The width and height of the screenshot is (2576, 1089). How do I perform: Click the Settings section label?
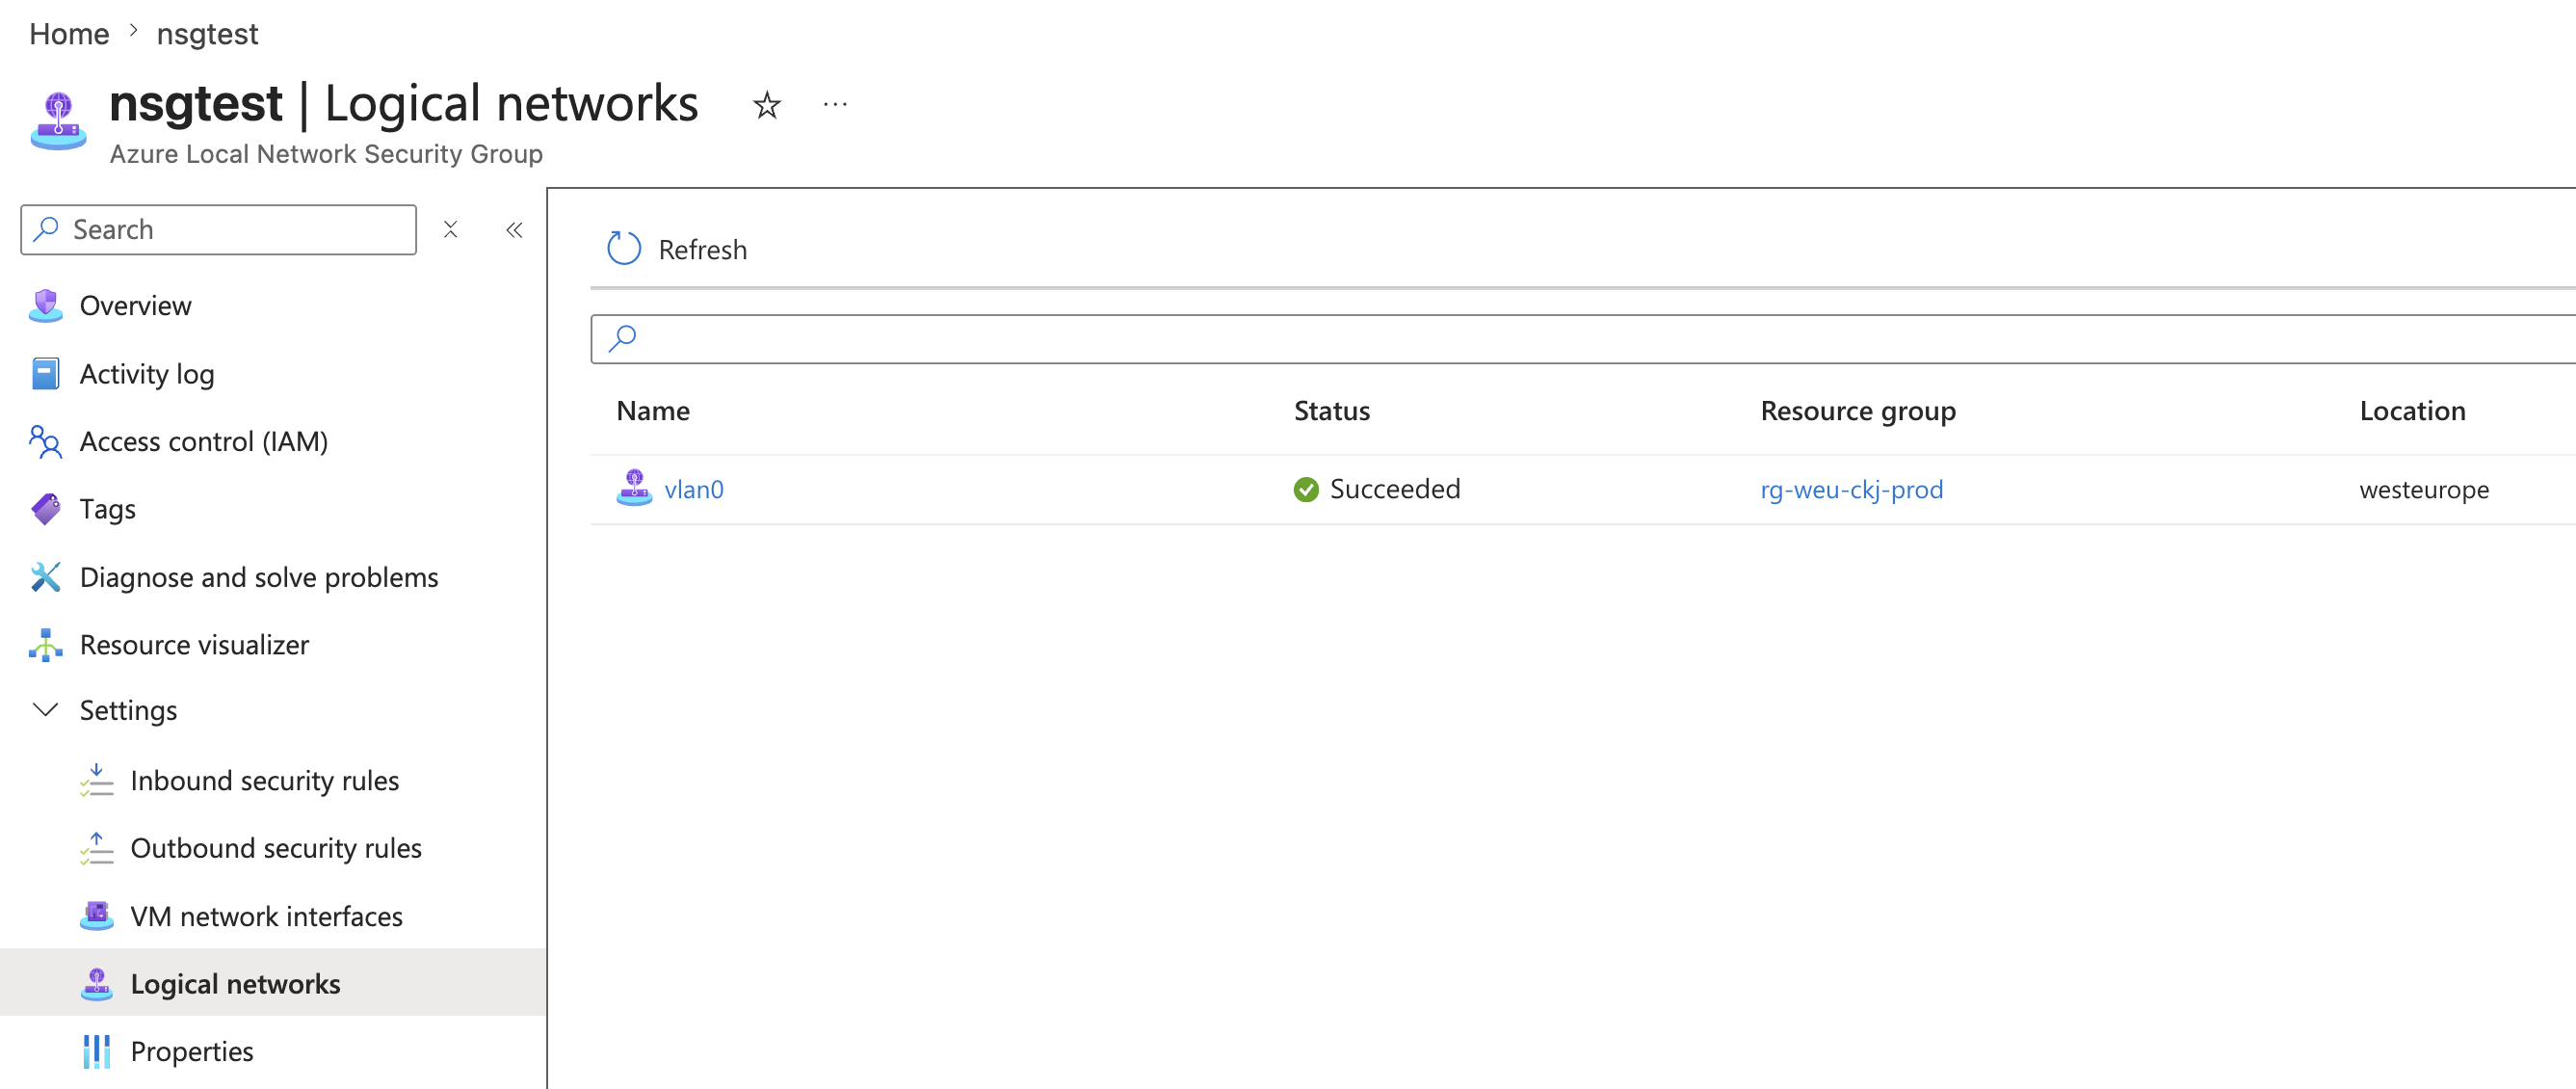[128, 710]
